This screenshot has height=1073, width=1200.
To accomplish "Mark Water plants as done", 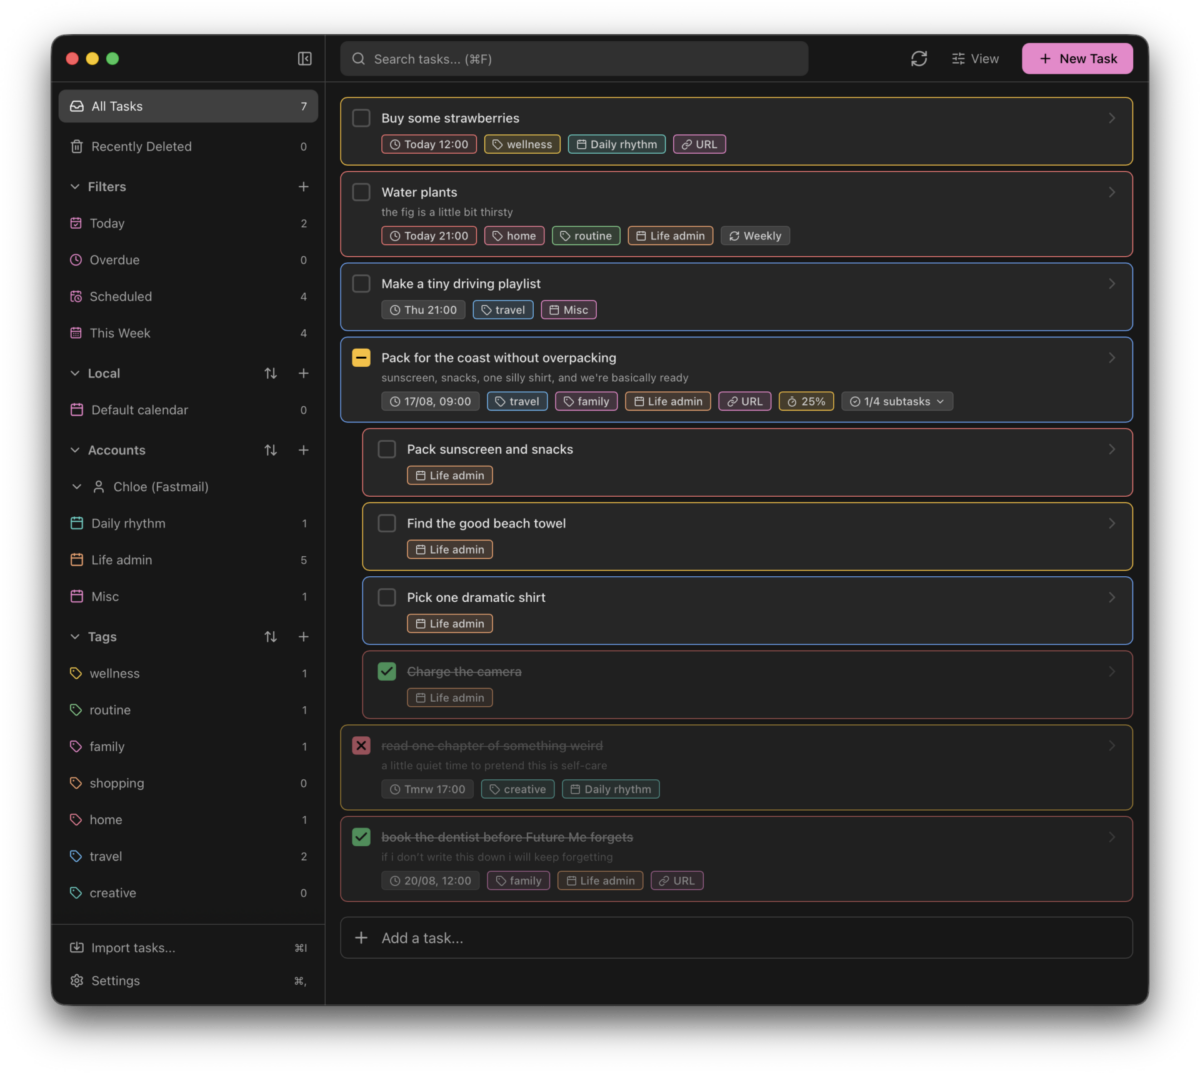I will click(362, 192).
